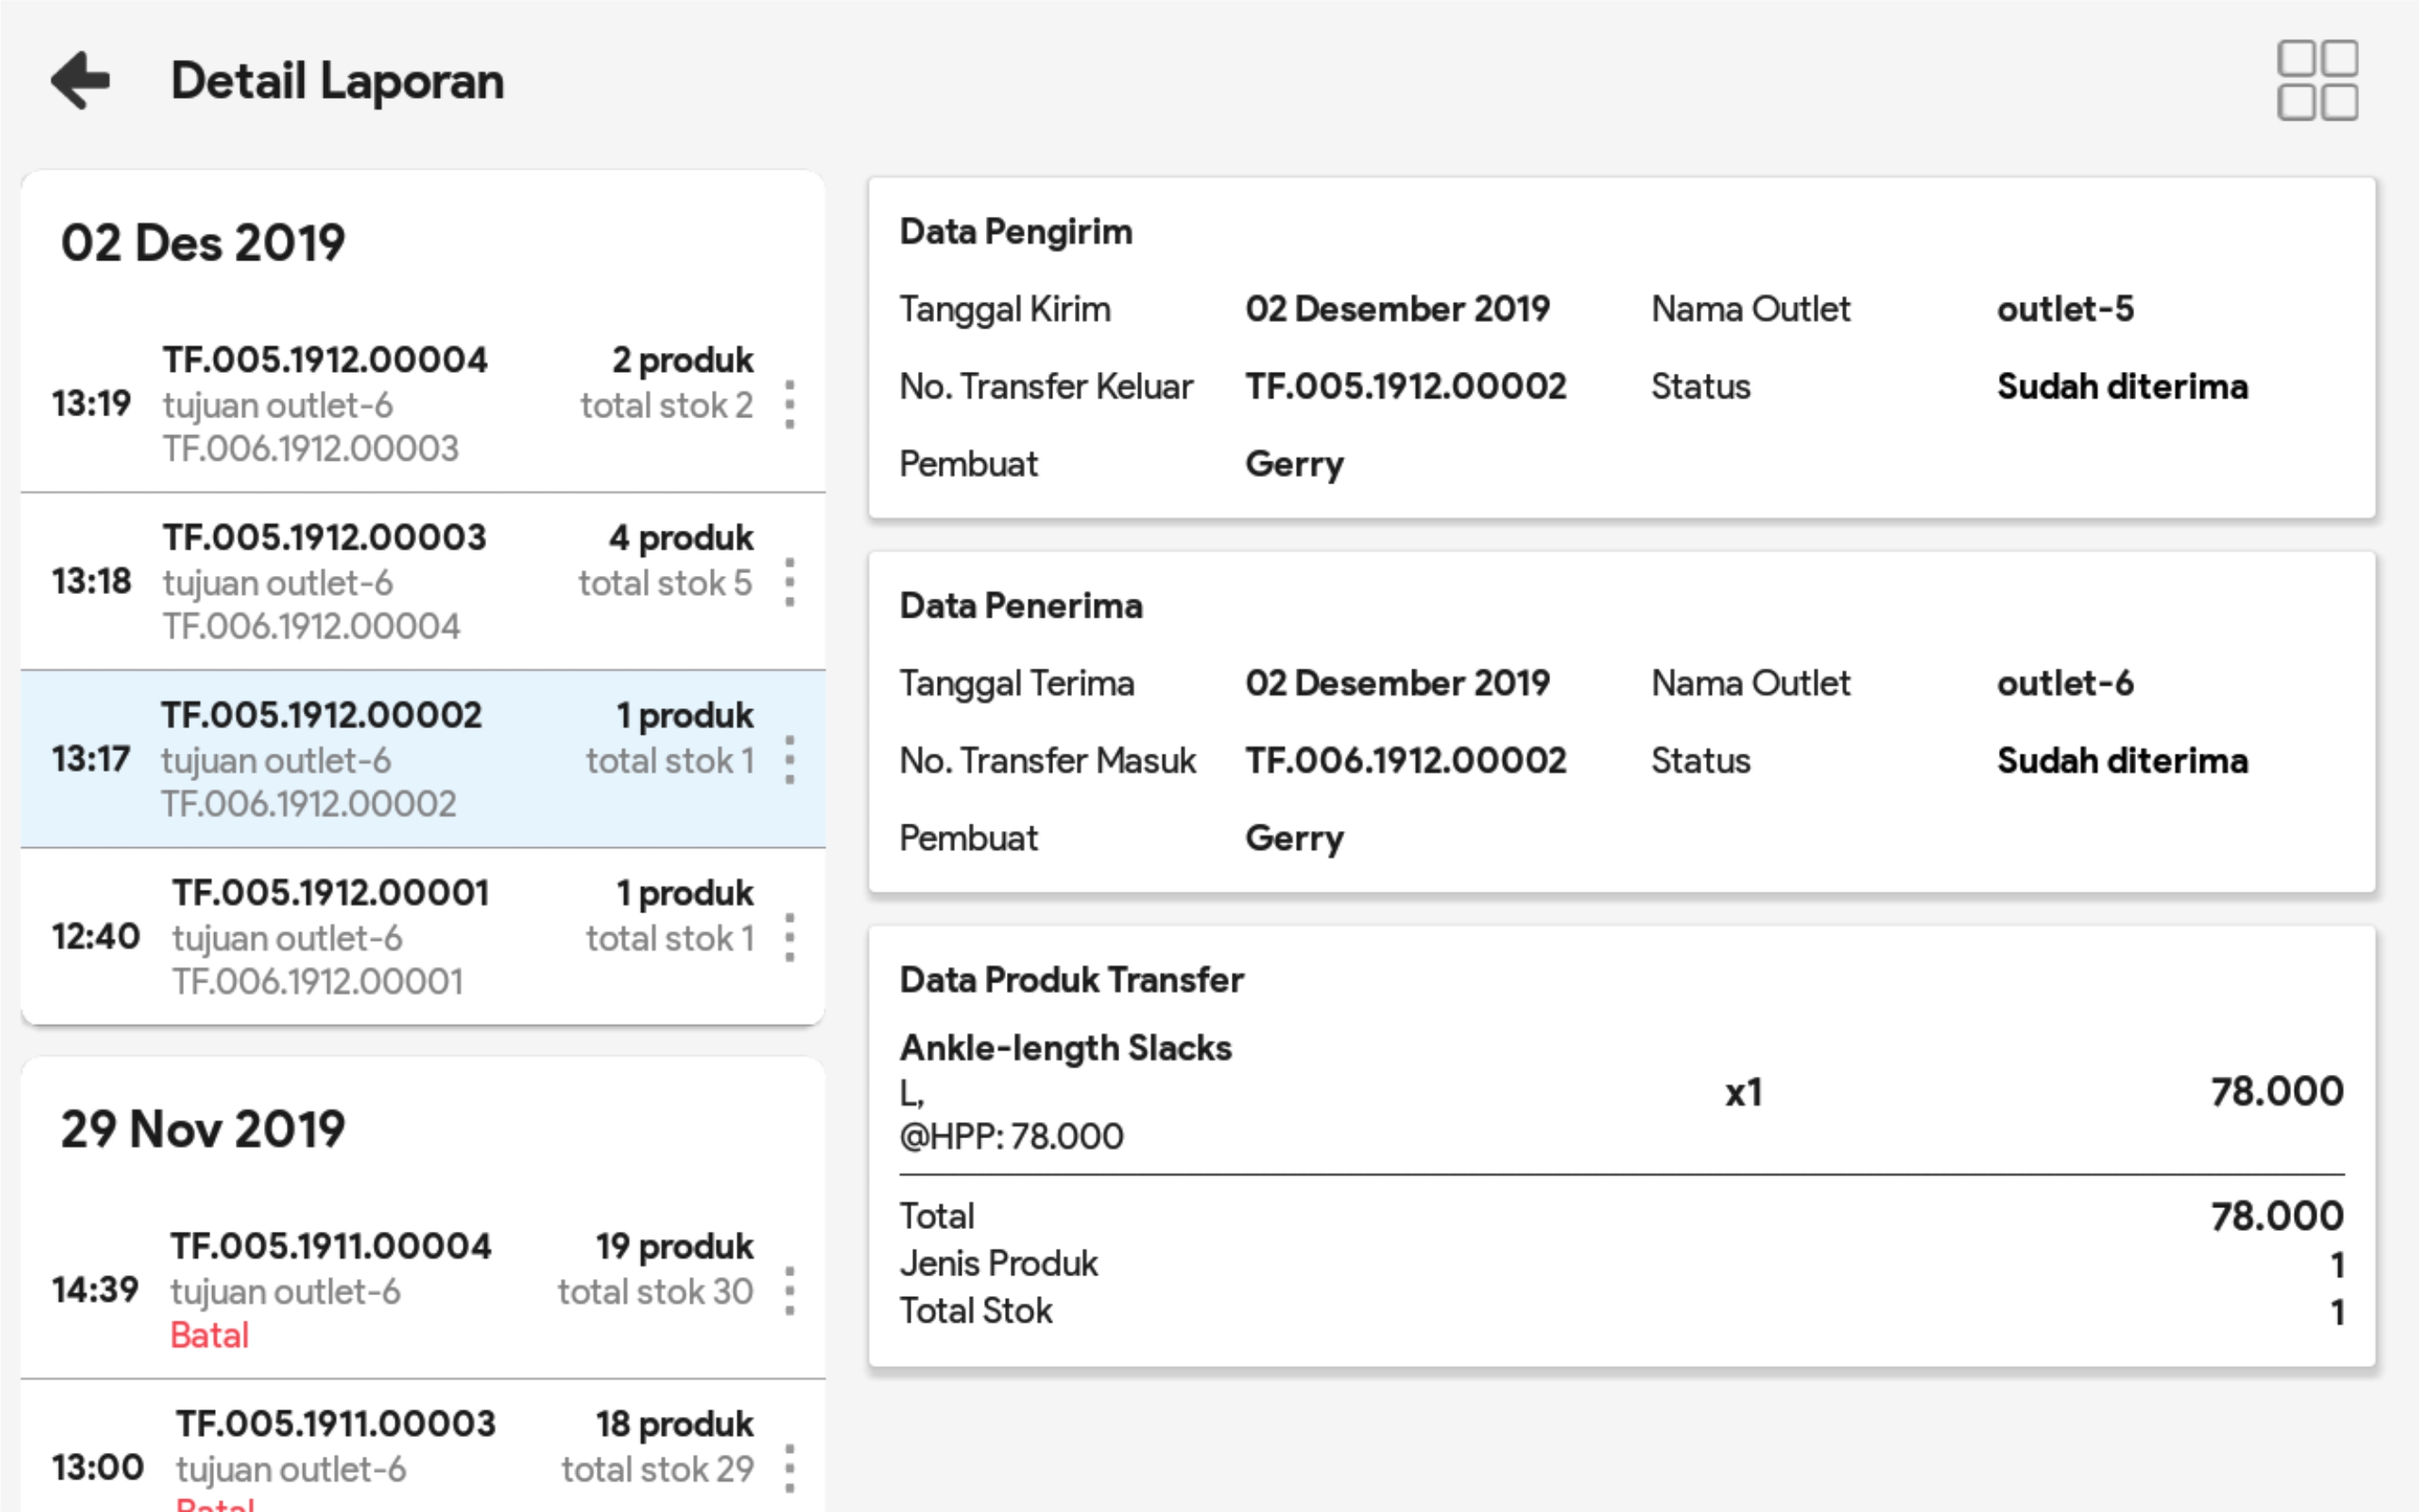Open three-dot menu for TF.005.1912.00003
The image size is (2419, 1512).
(790, 582)
